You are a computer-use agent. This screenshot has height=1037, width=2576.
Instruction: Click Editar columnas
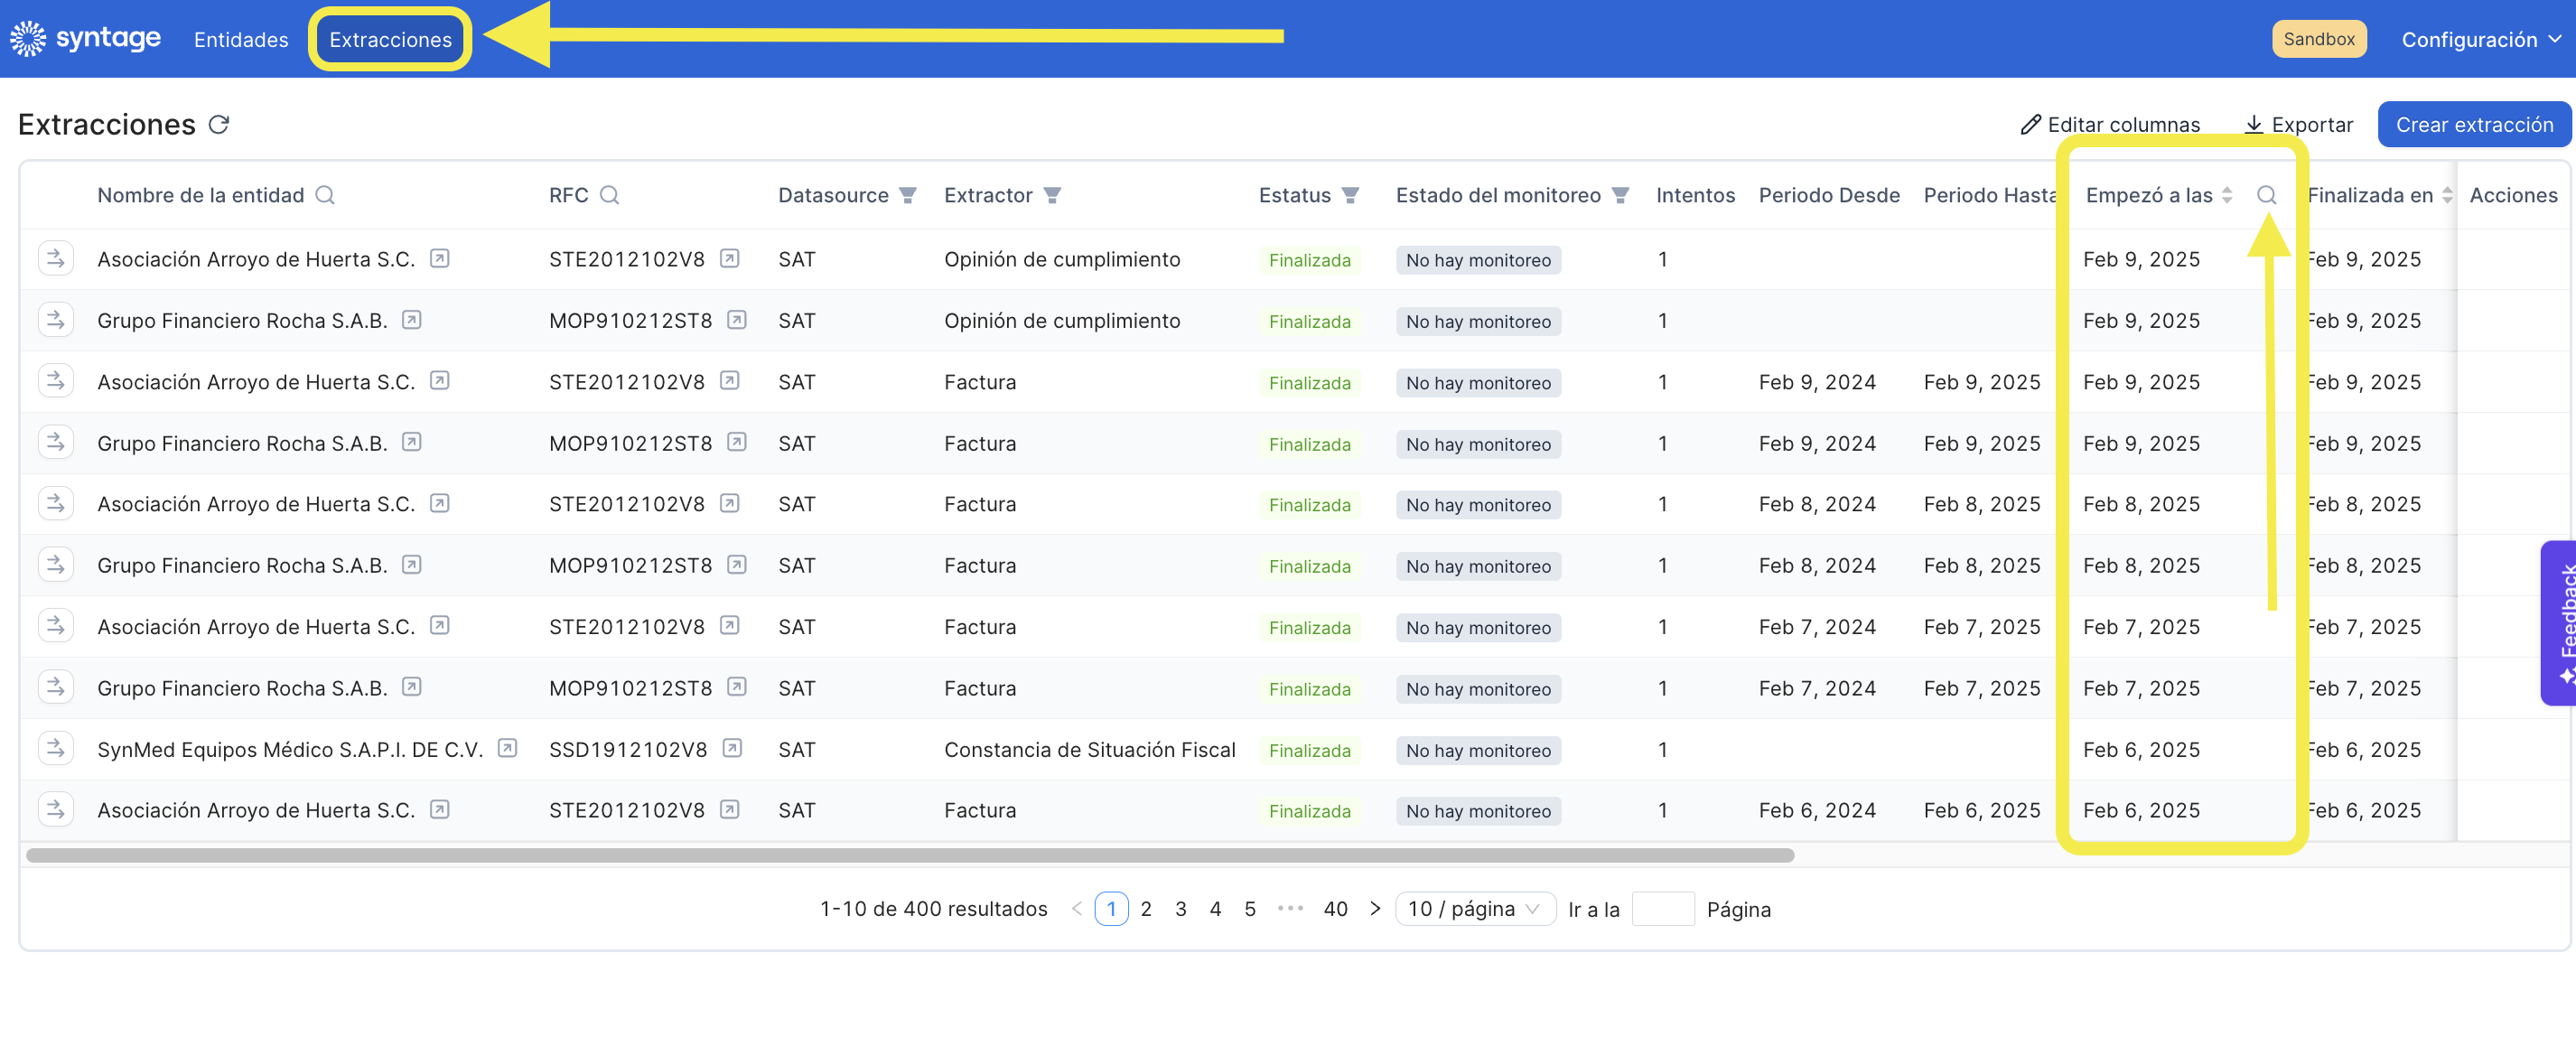(x=2110, y=125)
